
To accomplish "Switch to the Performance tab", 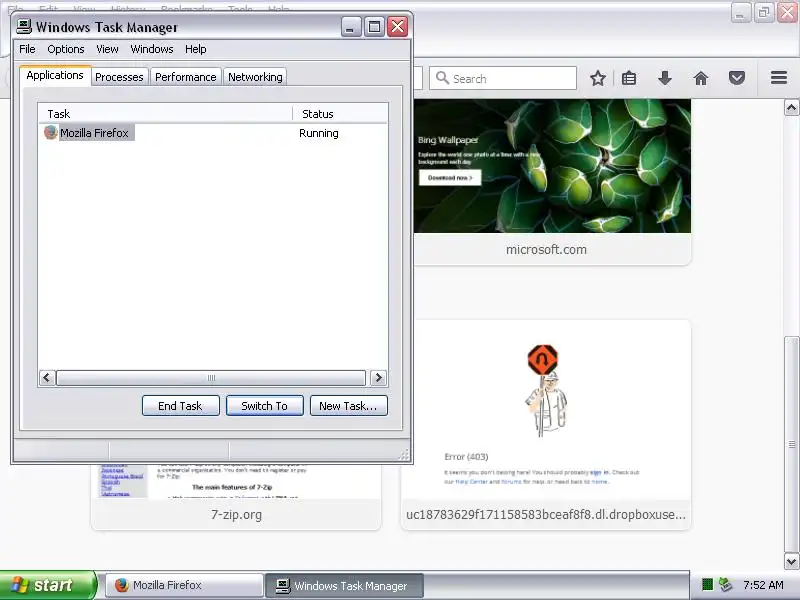I will coord(186,77).
